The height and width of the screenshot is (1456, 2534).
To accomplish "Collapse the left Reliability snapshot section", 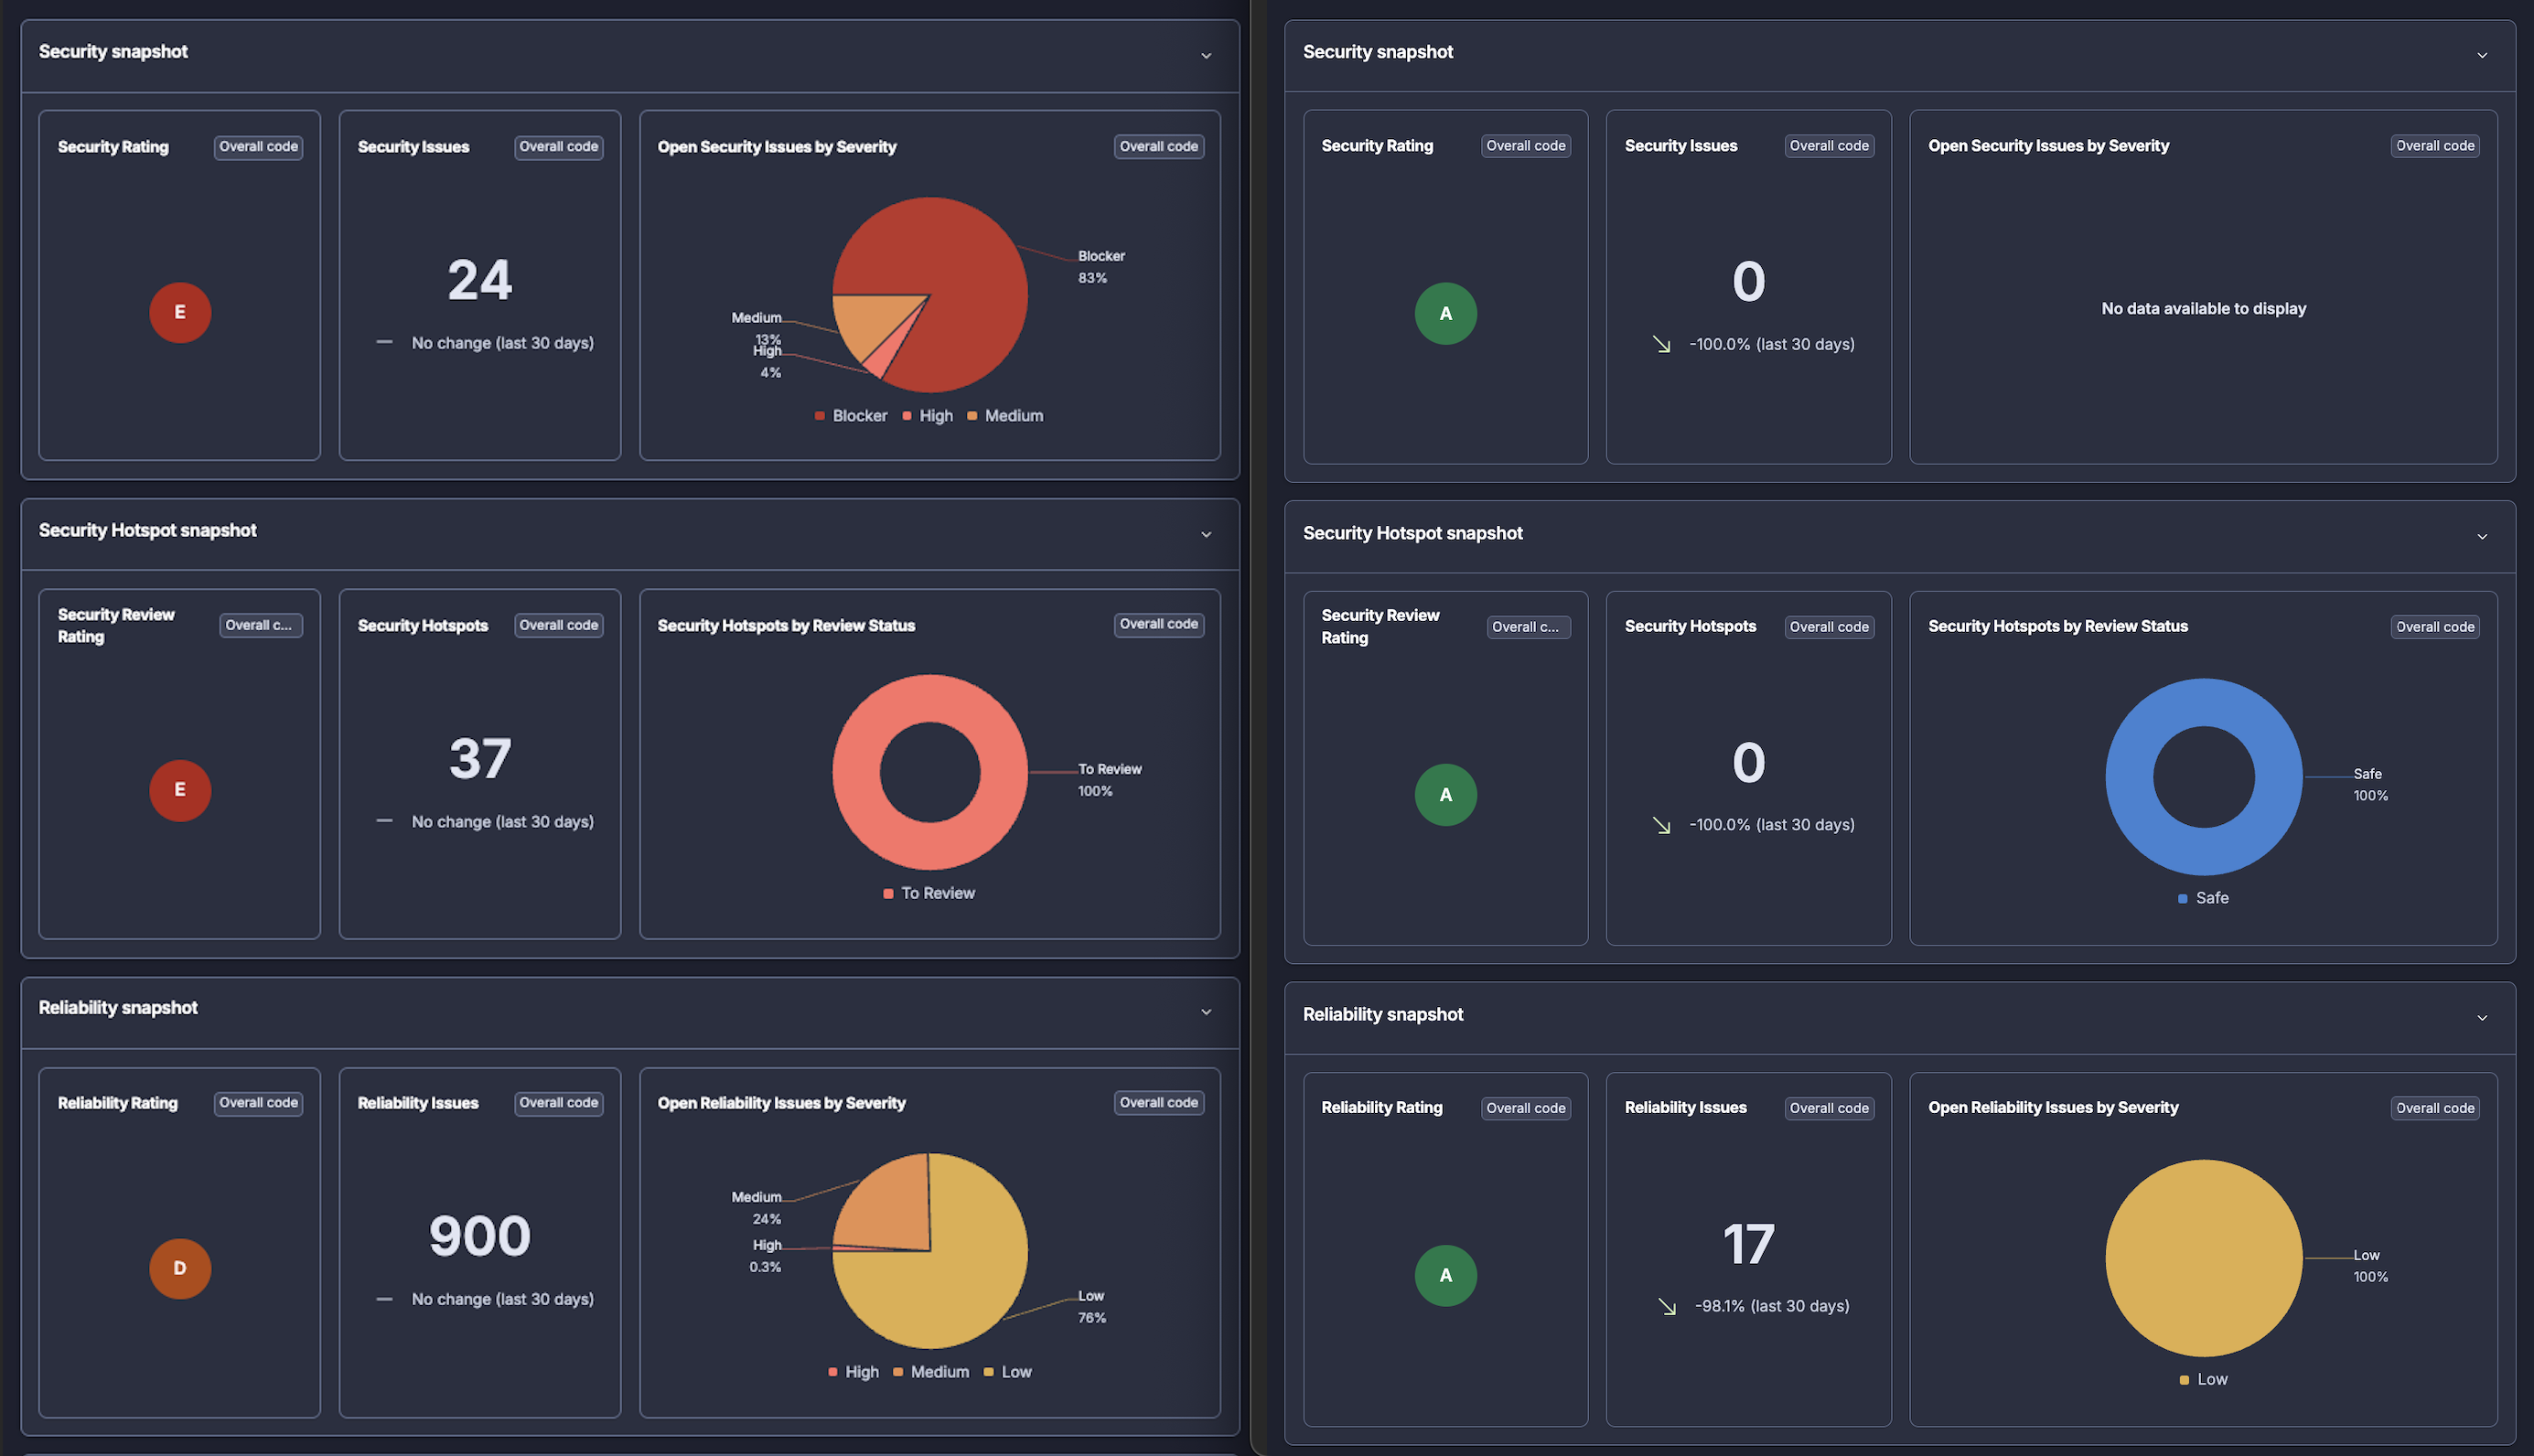I will (1206, 1012).
